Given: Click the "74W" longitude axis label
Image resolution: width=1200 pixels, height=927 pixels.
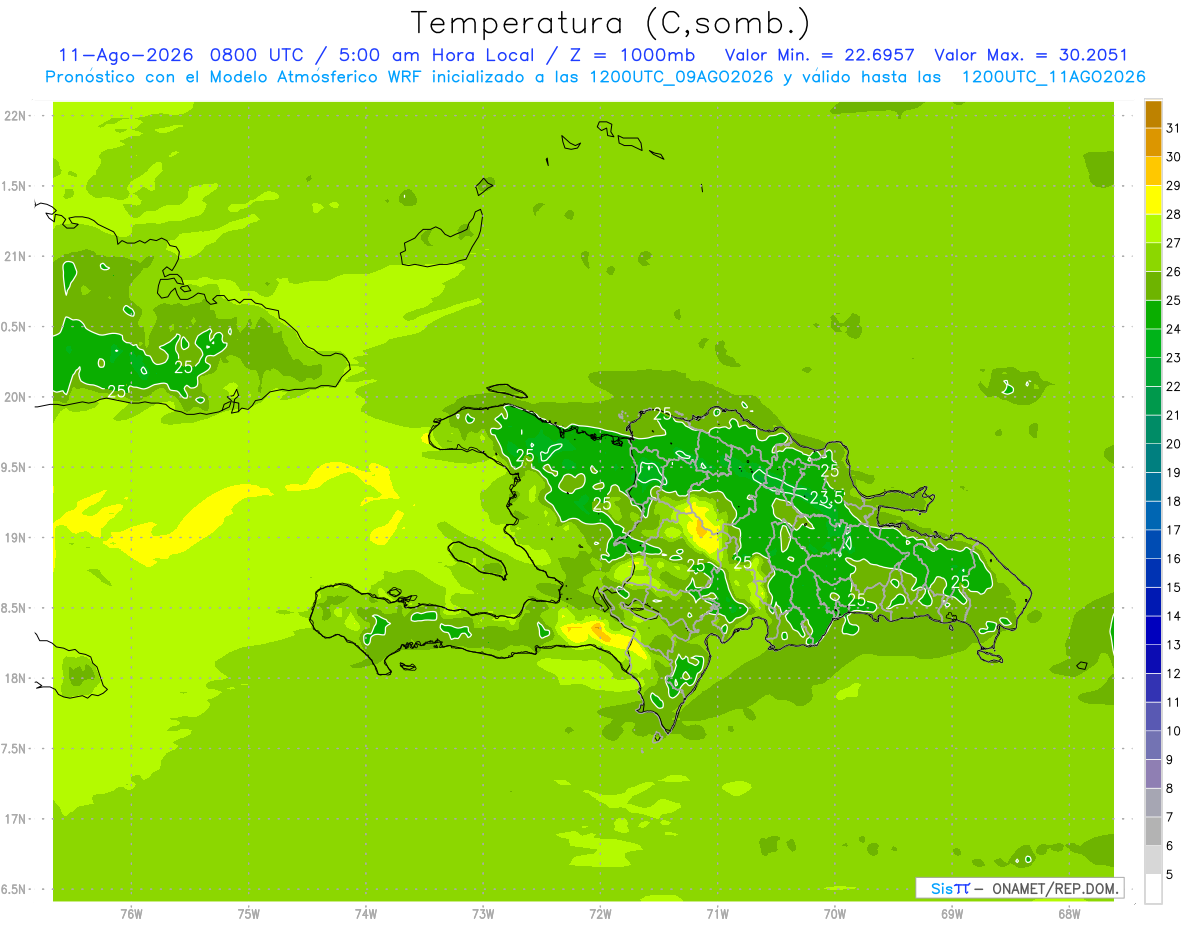Looking at the screenshot, I should (x=366, y=913).
